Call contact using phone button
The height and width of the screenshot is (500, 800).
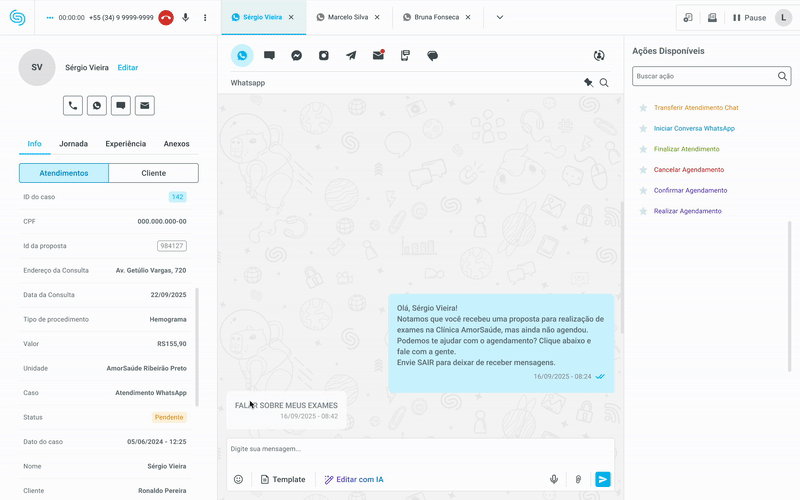tap(73, 106)
